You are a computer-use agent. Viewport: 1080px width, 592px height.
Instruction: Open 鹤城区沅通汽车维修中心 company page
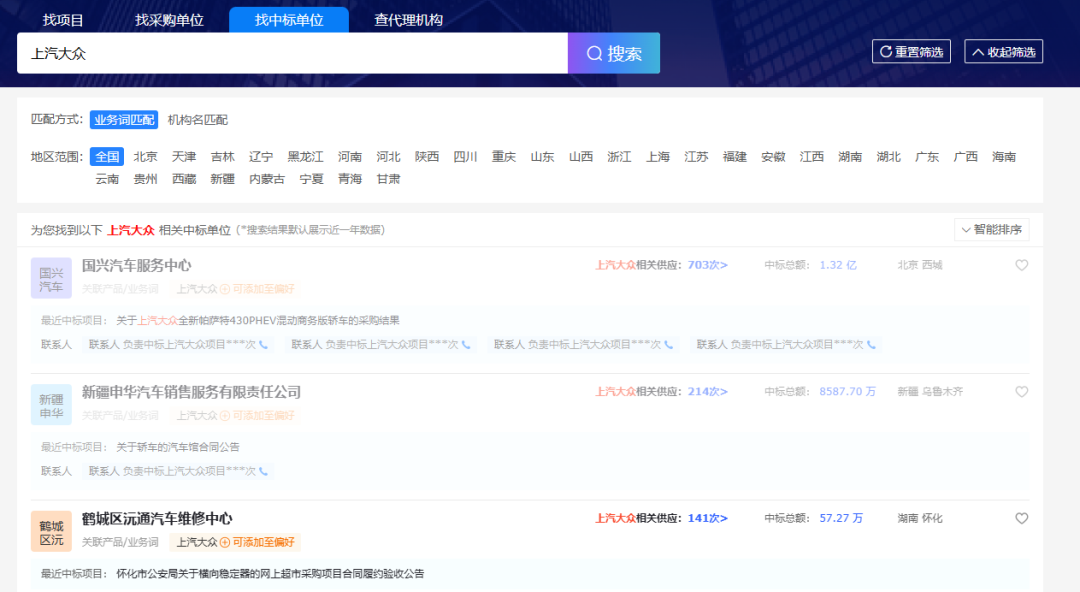[157, 518]
